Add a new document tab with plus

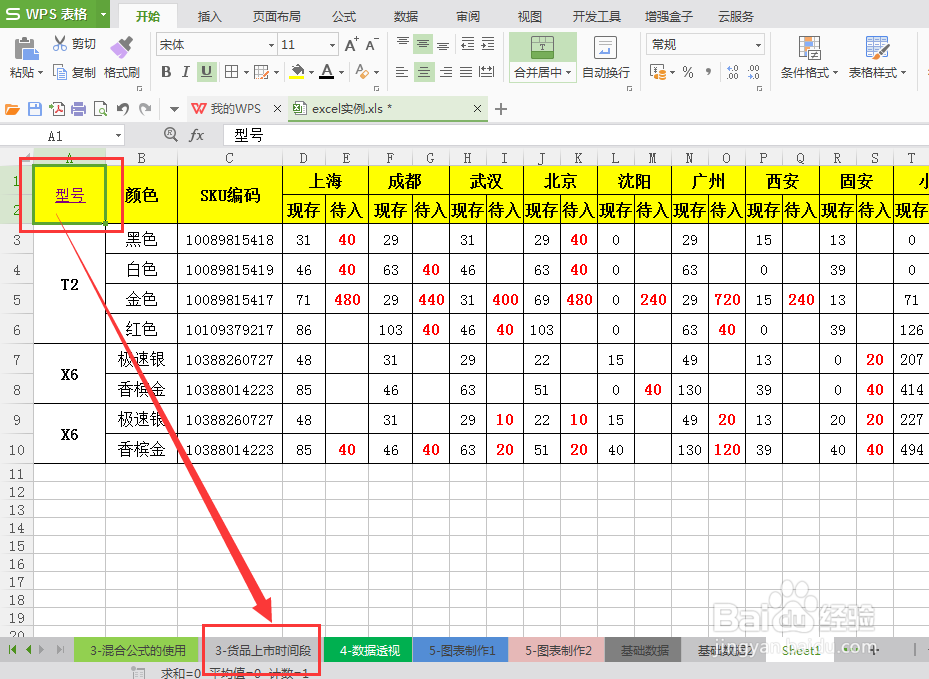pos(501,109)
